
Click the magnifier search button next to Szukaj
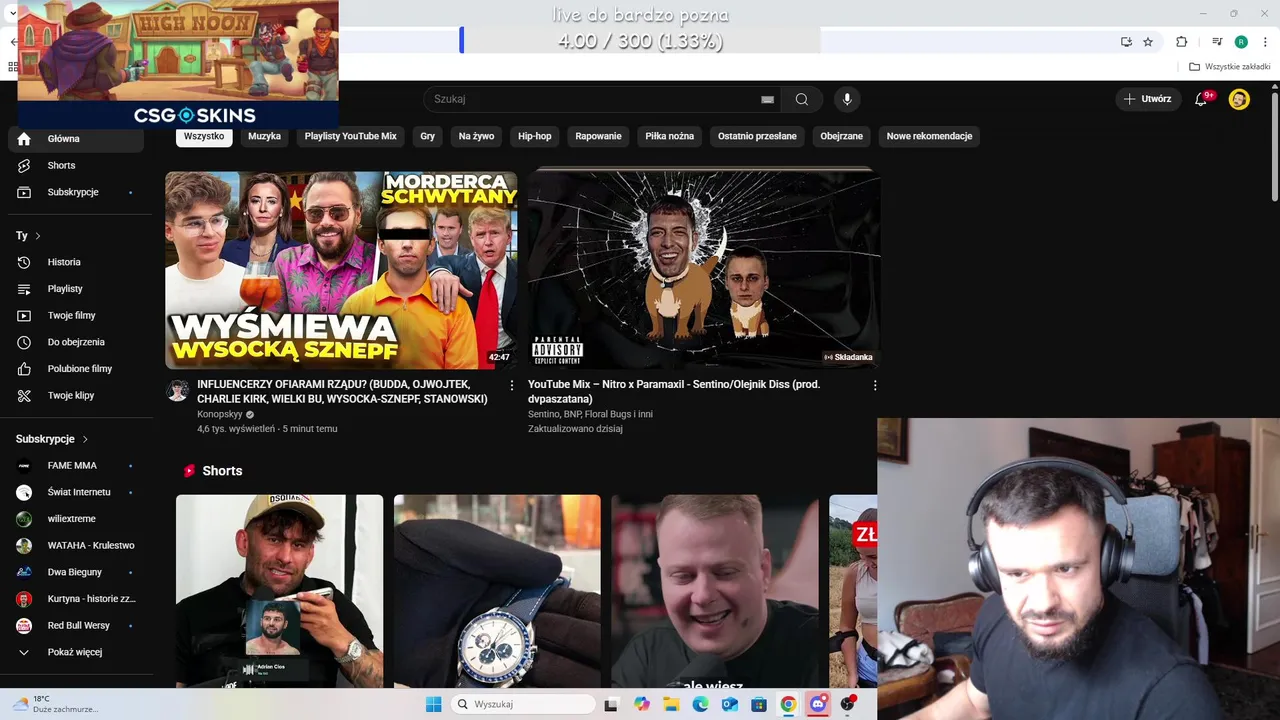click(802, 99)
